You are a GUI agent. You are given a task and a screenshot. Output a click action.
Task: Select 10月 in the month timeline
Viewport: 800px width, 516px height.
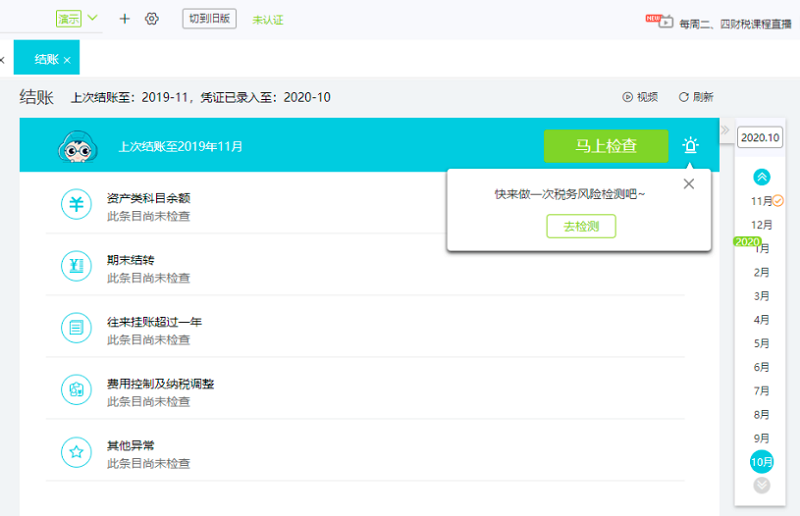[762, 462]
